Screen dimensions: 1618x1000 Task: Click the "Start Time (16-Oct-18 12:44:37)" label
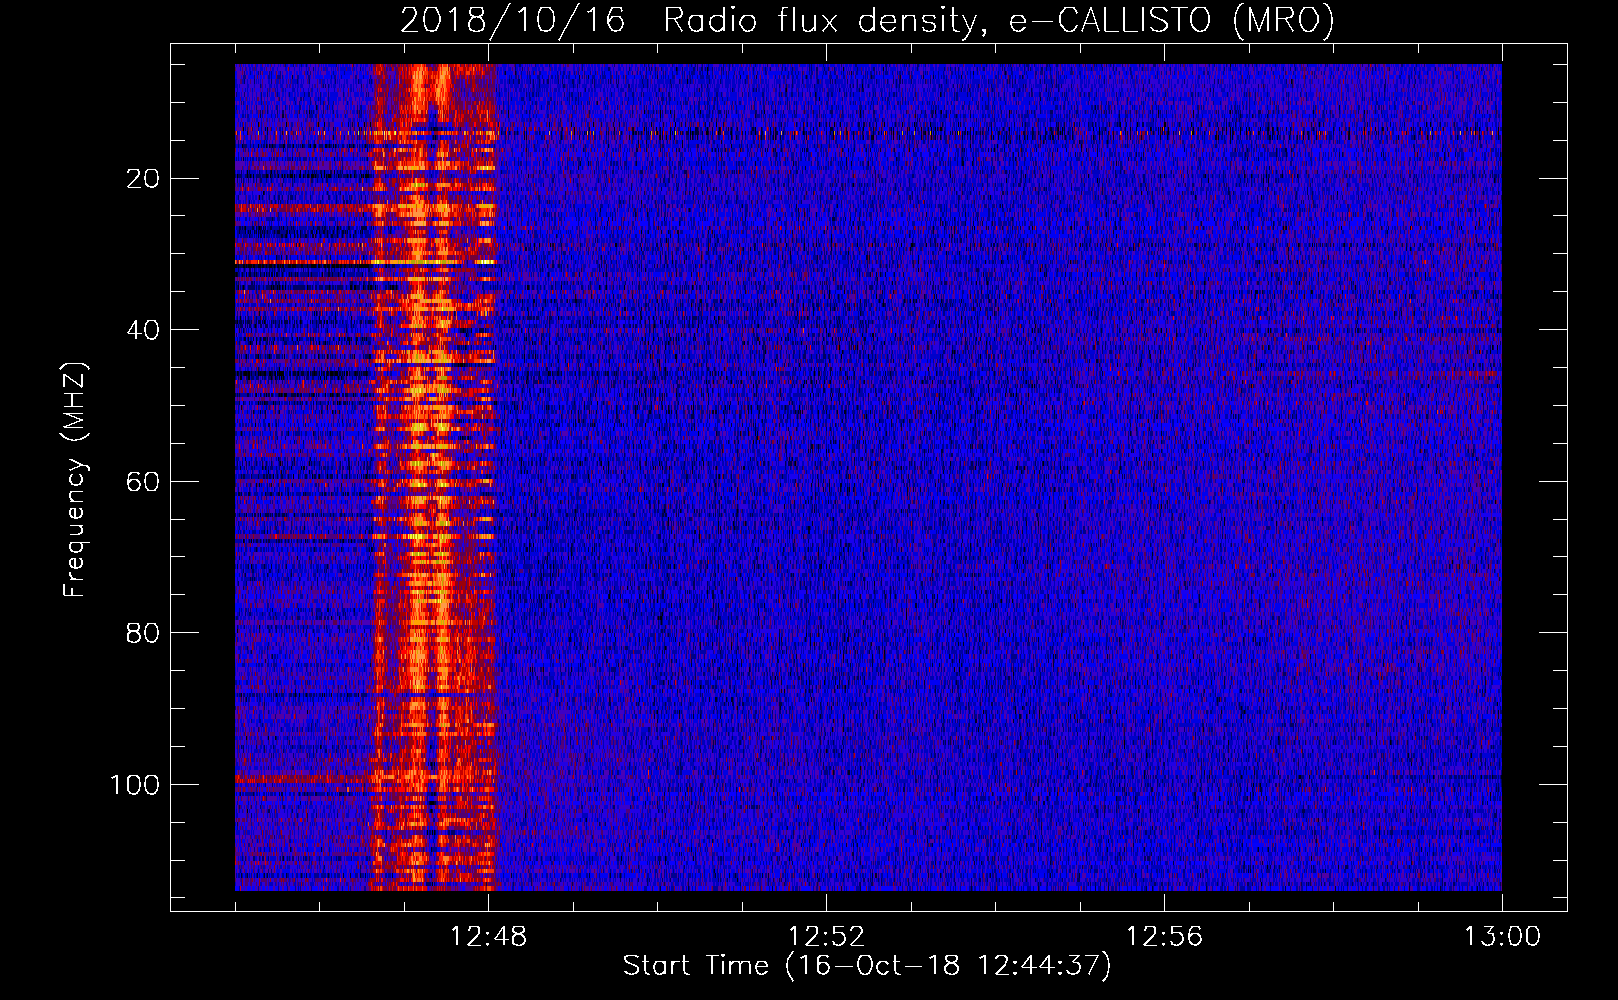(x=867, y=966)
